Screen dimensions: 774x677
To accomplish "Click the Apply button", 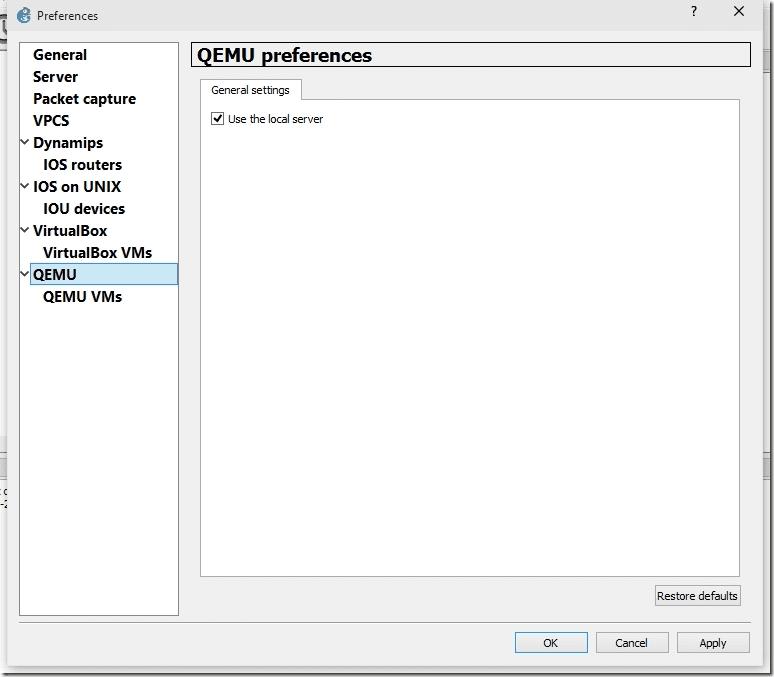I will [x=713, y=642].
